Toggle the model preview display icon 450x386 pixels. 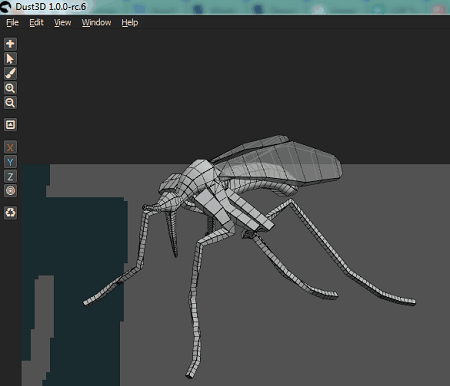coord(10,125)
